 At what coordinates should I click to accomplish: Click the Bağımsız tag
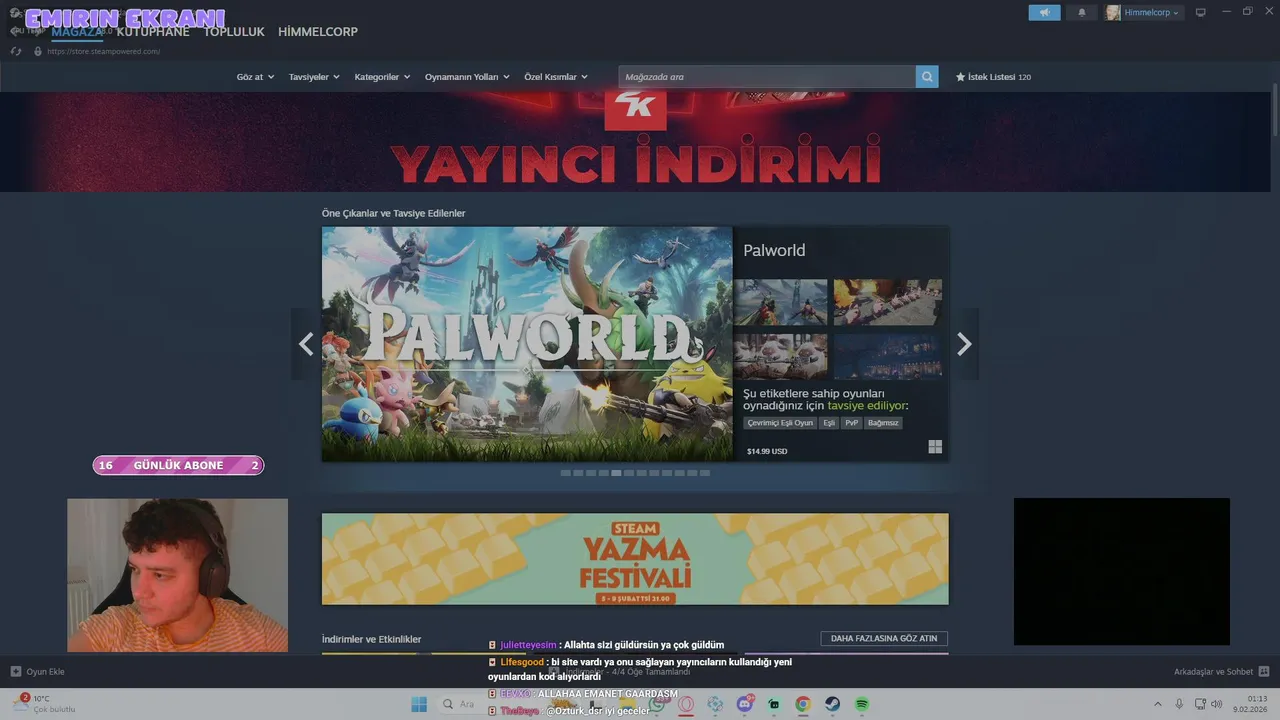[x=884, y=423]
